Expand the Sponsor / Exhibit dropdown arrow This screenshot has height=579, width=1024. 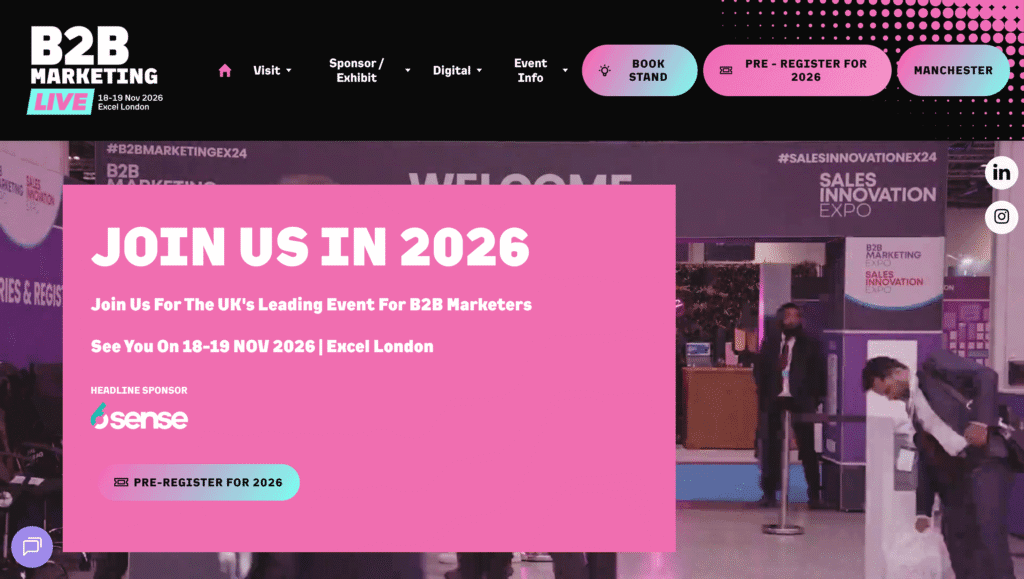coord(408,70)
